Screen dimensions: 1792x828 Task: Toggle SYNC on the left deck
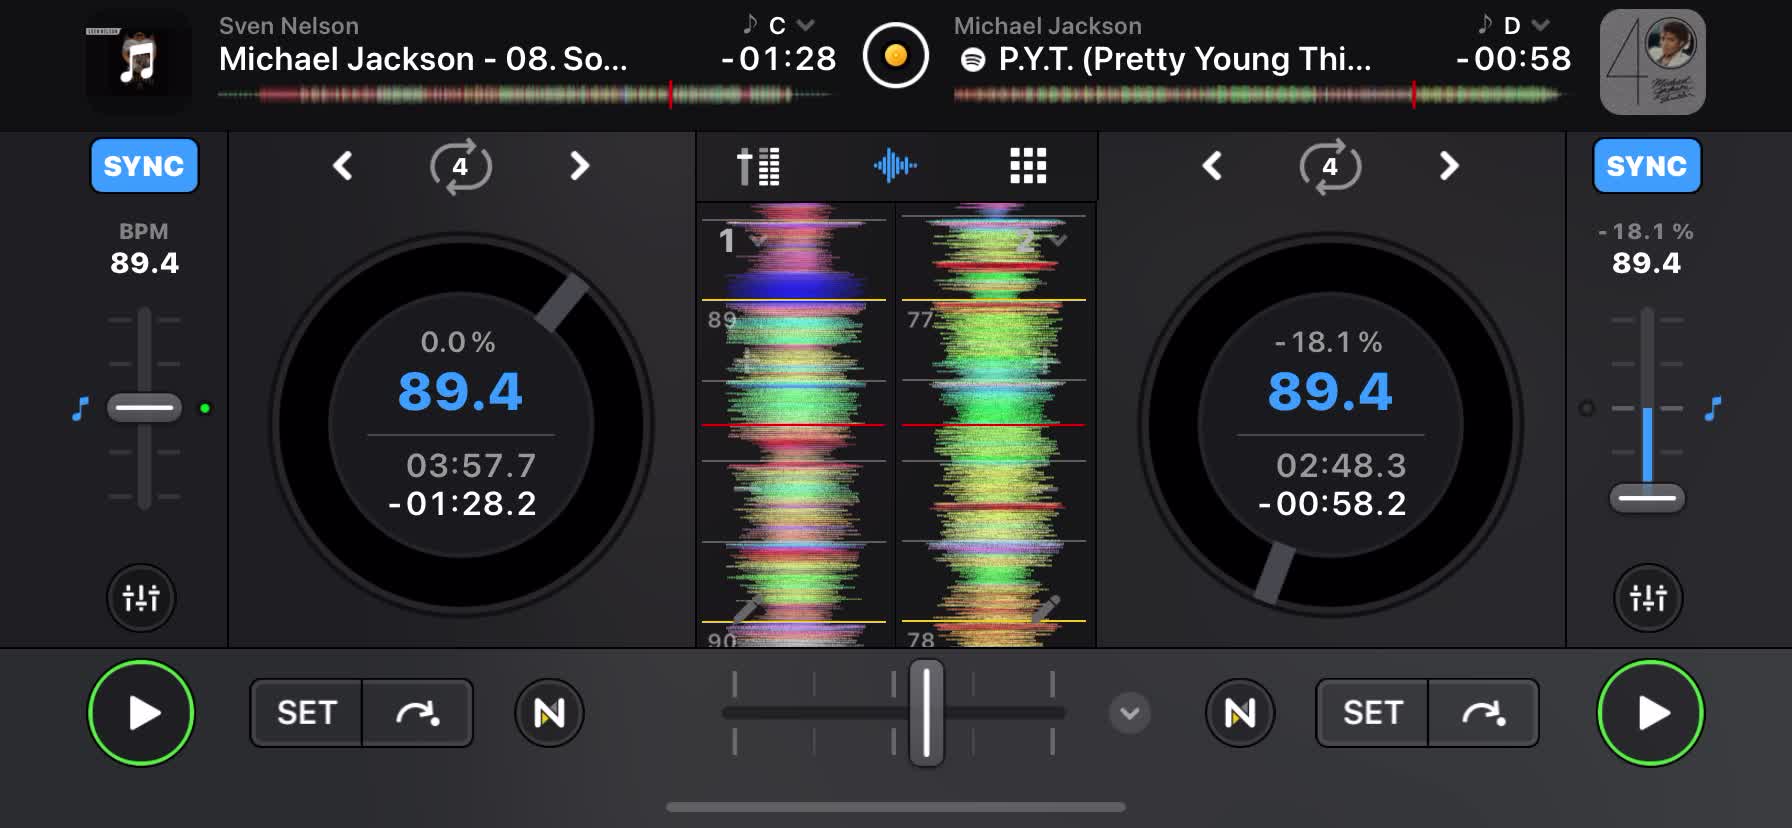pyautogui.click(x=144, y=166)
